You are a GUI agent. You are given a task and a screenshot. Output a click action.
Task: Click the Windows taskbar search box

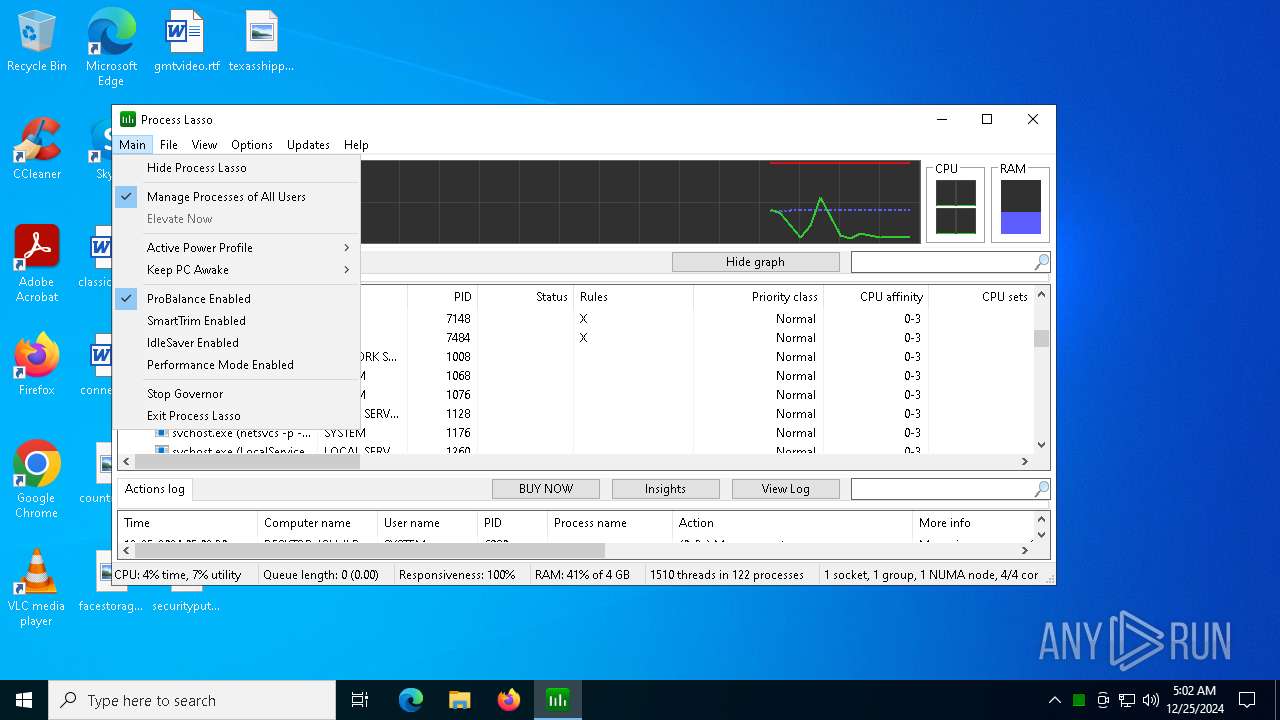[x=192, y=700]
